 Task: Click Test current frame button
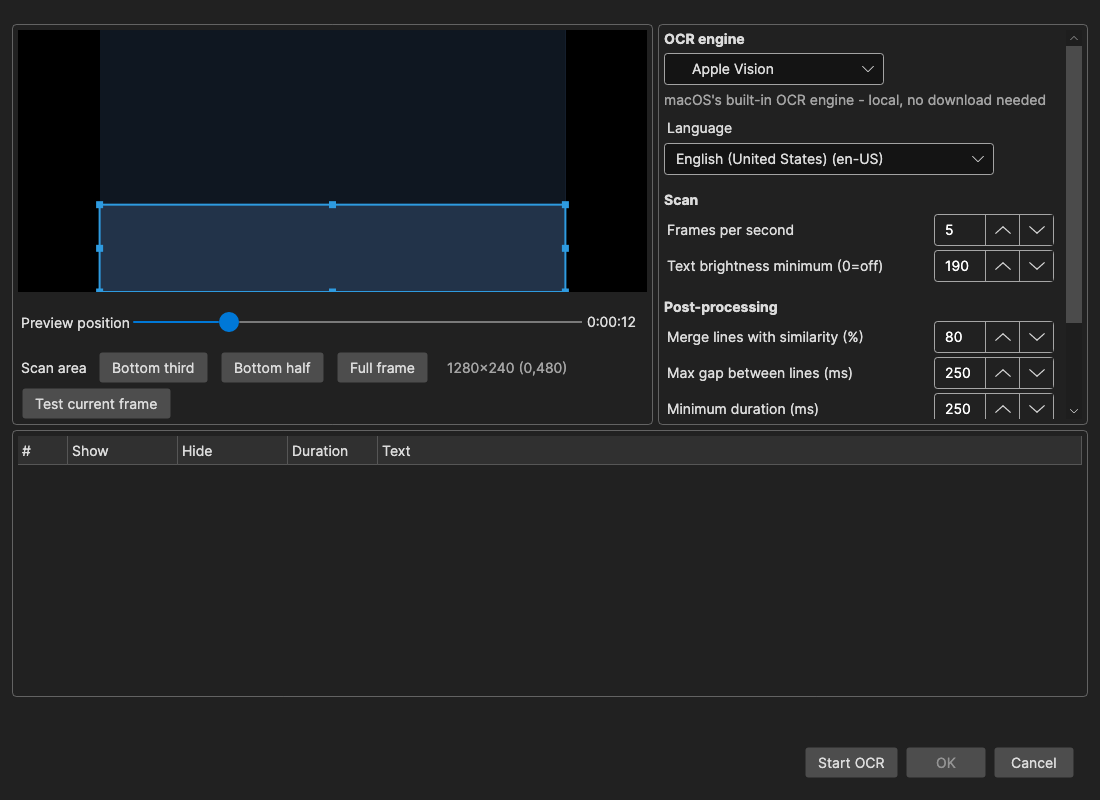96,404
